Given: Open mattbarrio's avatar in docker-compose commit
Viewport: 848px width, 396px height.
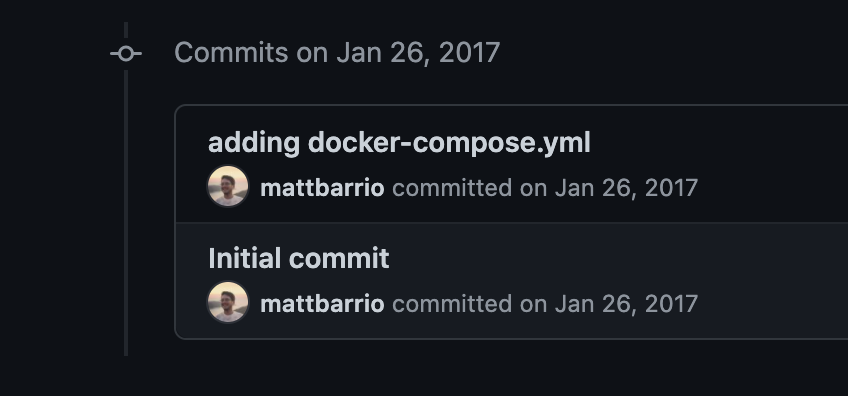Looking at the screenshot, I should pos(228,186).
